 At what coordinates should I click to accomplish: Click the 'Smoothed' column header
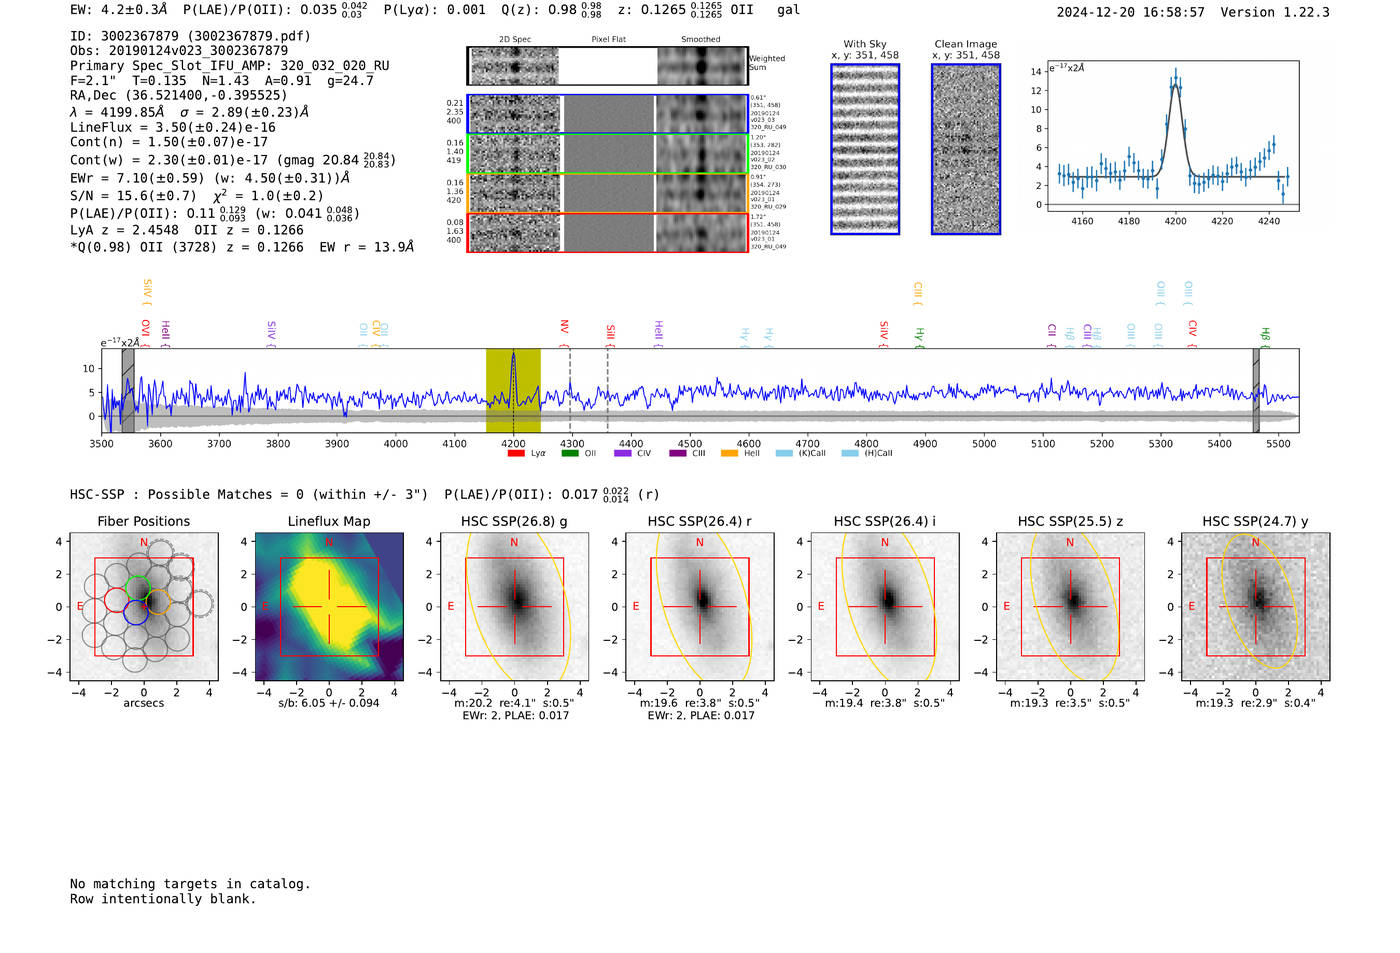[x=700, y=40]
